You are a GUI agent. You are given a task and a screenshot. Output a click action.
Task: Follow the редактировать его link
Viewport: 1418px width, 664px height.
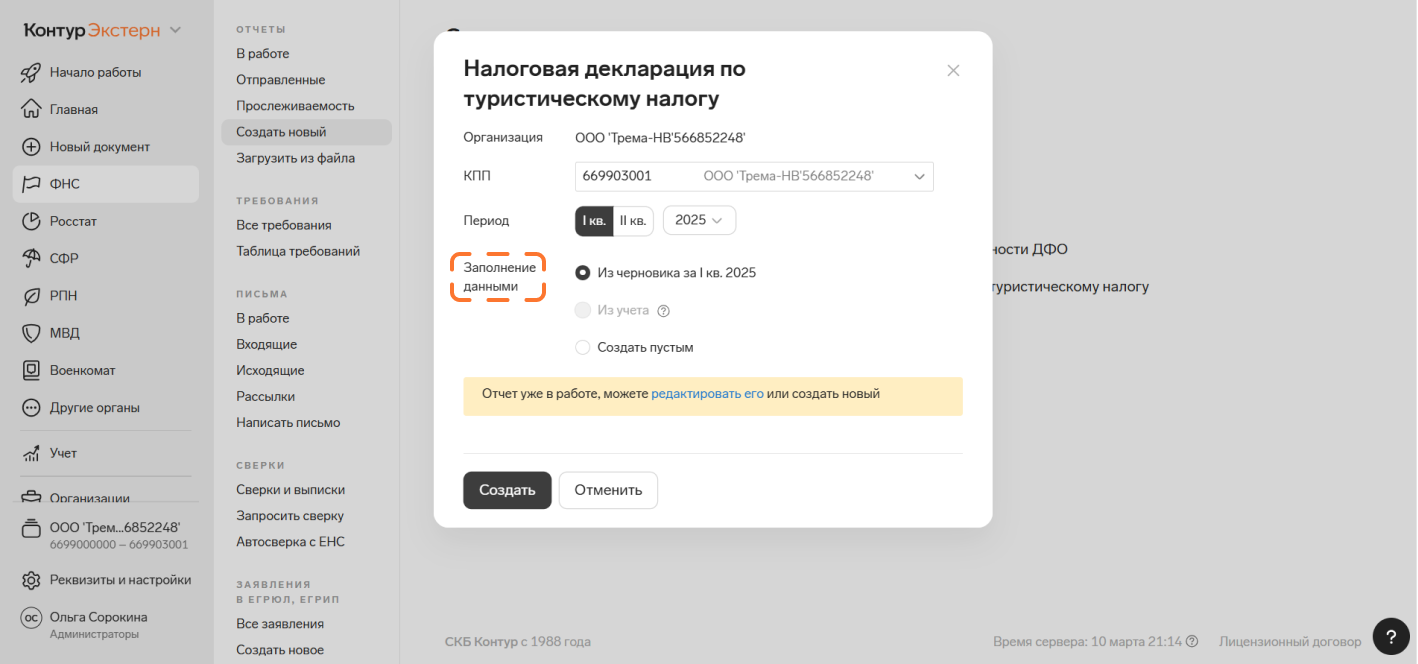(707, 394)
